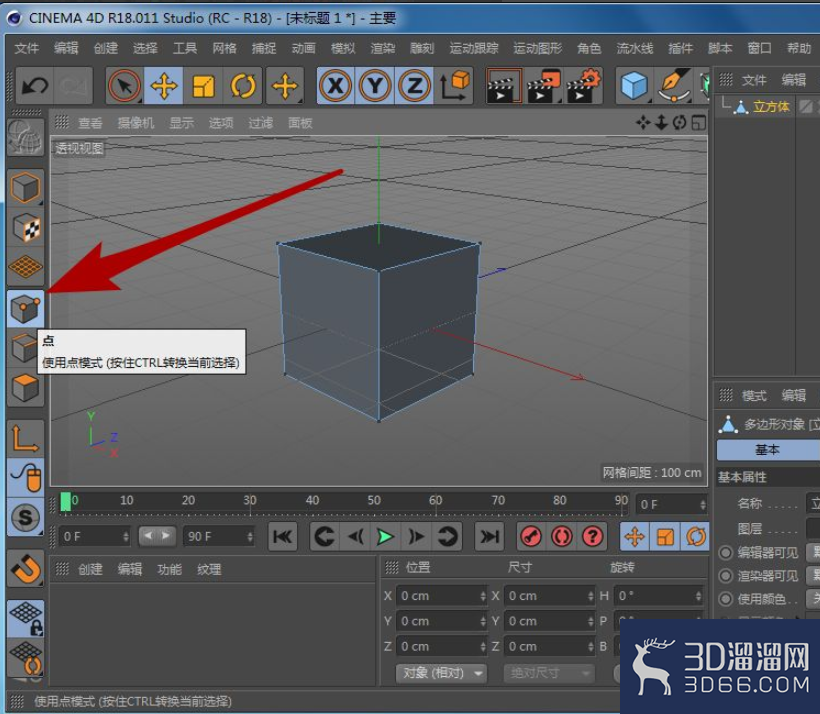Image resolution: width=820 pixels, height=714 pixels.
Task: Render to Picture Viewer icon
Action: pos(544,85)
